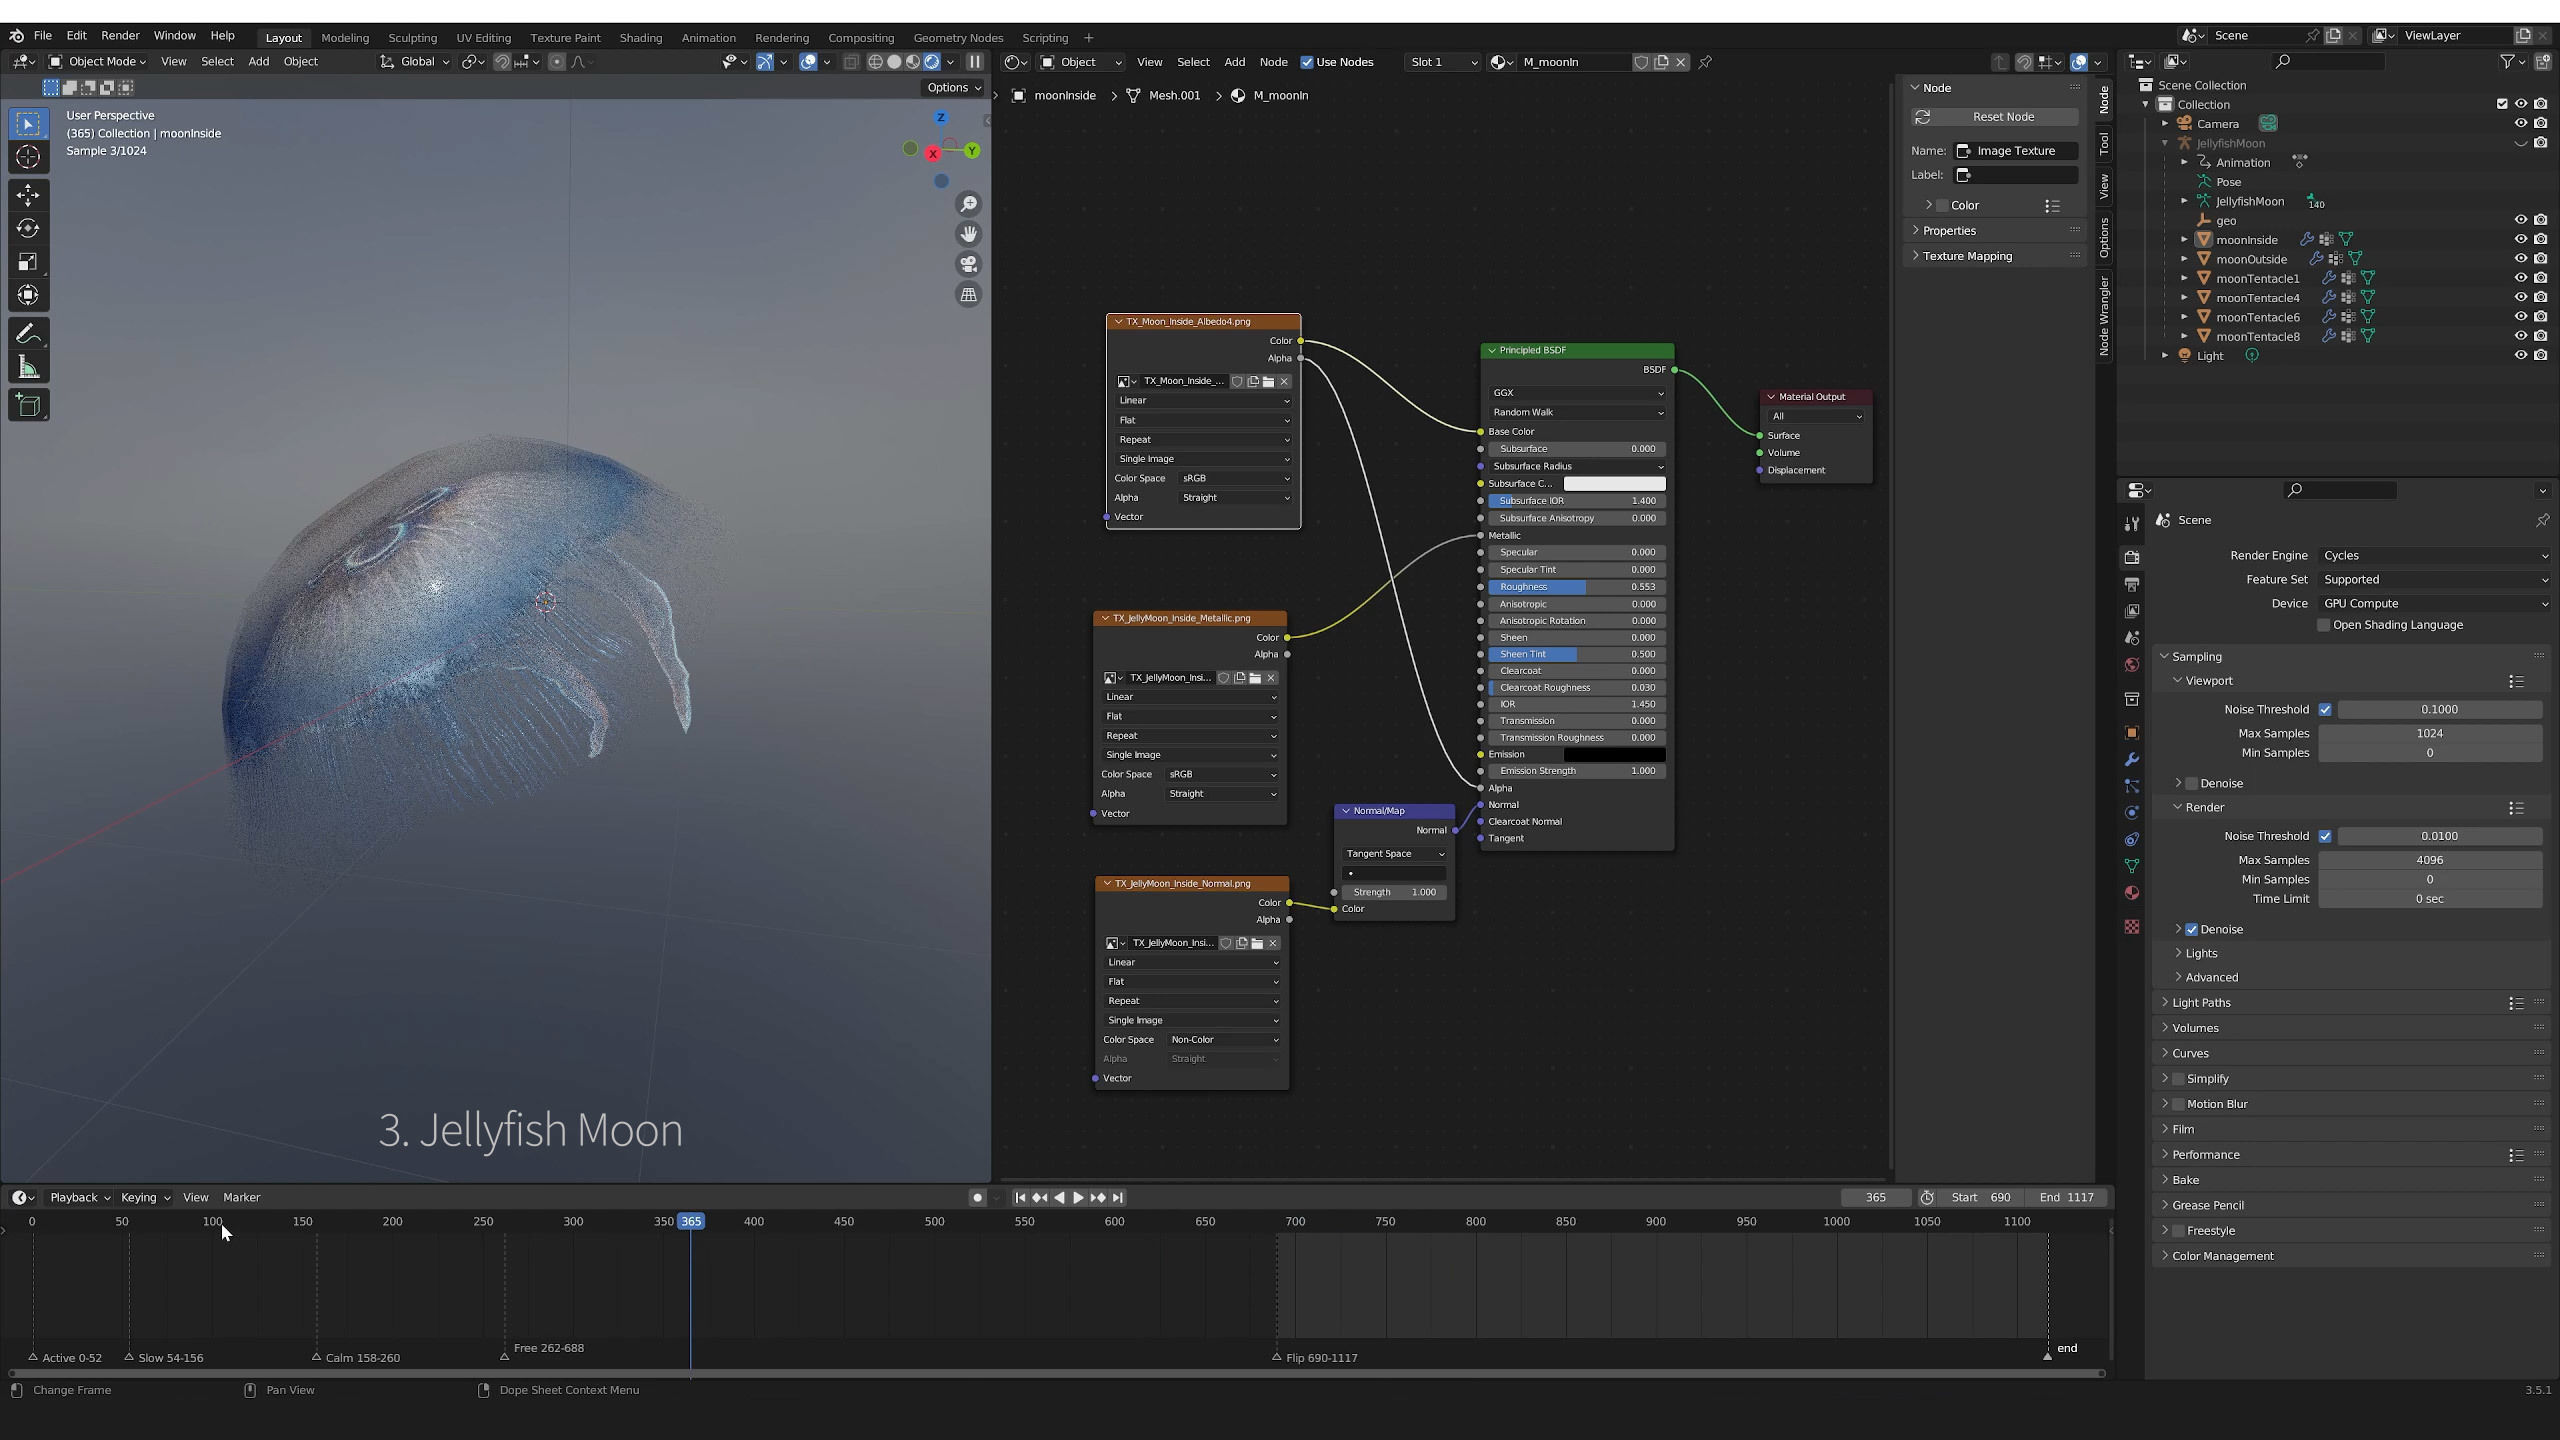The width and height of the screenshot is (2560, 1440).
Task: Click Emission black color swatch
Action: coord(1614,755)
